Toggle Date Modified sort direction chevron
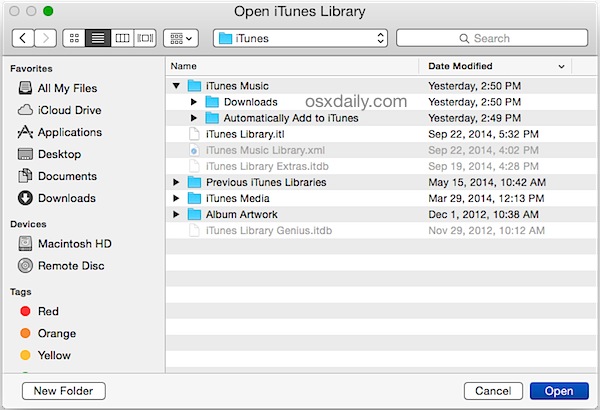 pyautogui.click(x=561, y=67)
